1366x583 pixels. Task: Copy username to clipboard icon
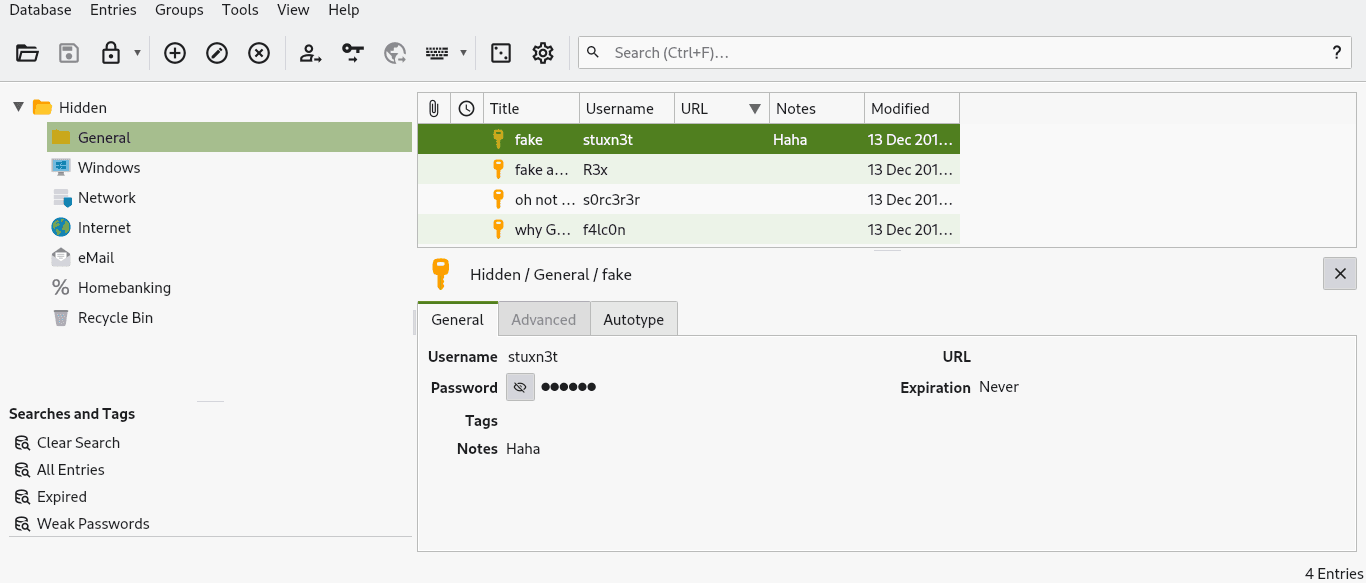[x=311, y=53]
